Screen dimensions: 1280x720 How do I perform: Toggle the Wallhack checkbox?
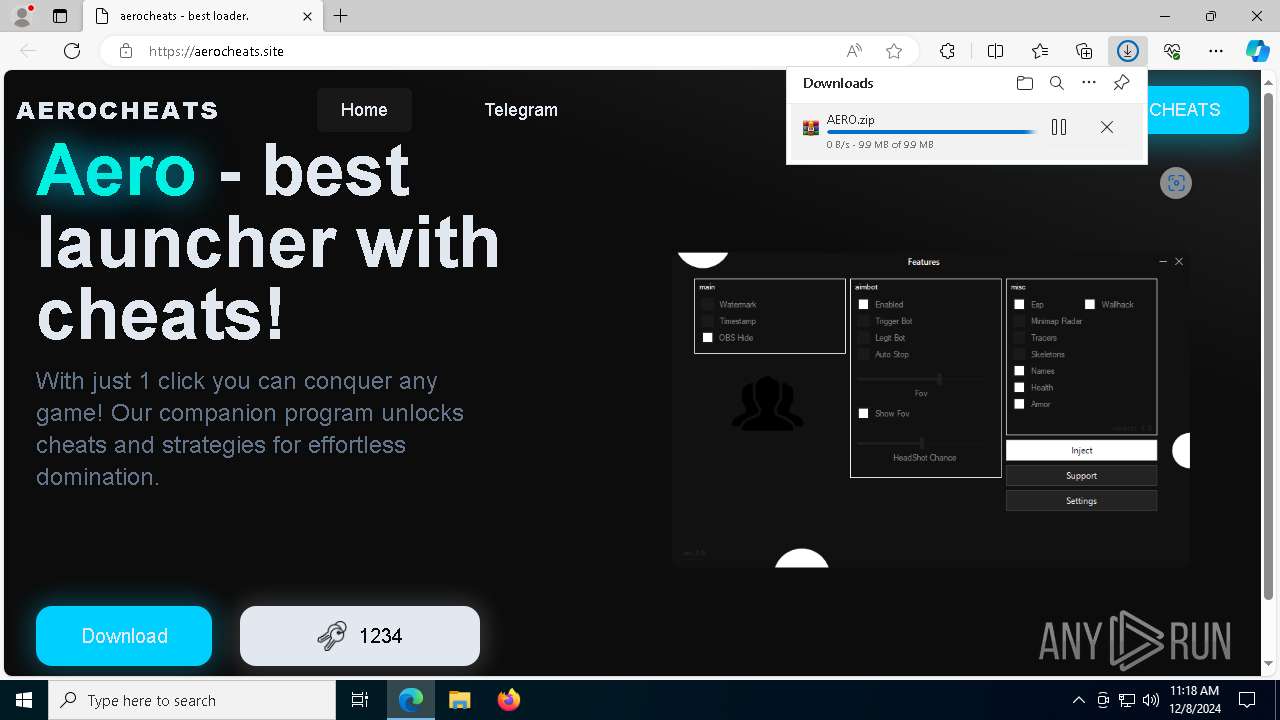1090,304
